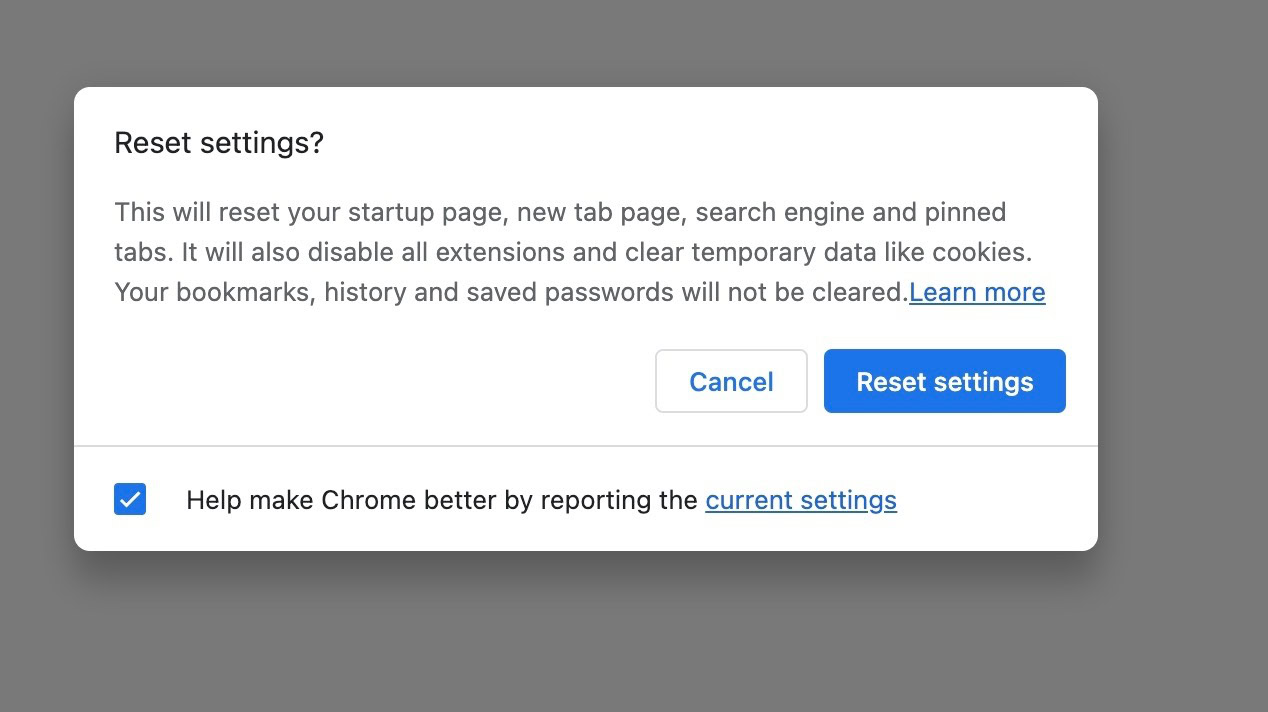Click the reset description paragraph text
Viewport: 1268px width, 712px height.
point(560,252)
